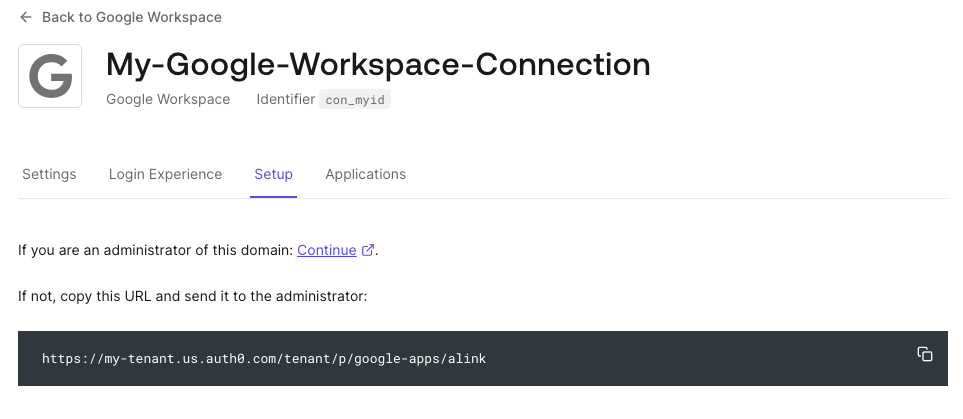Click the Identifier label

coord(286,100)
